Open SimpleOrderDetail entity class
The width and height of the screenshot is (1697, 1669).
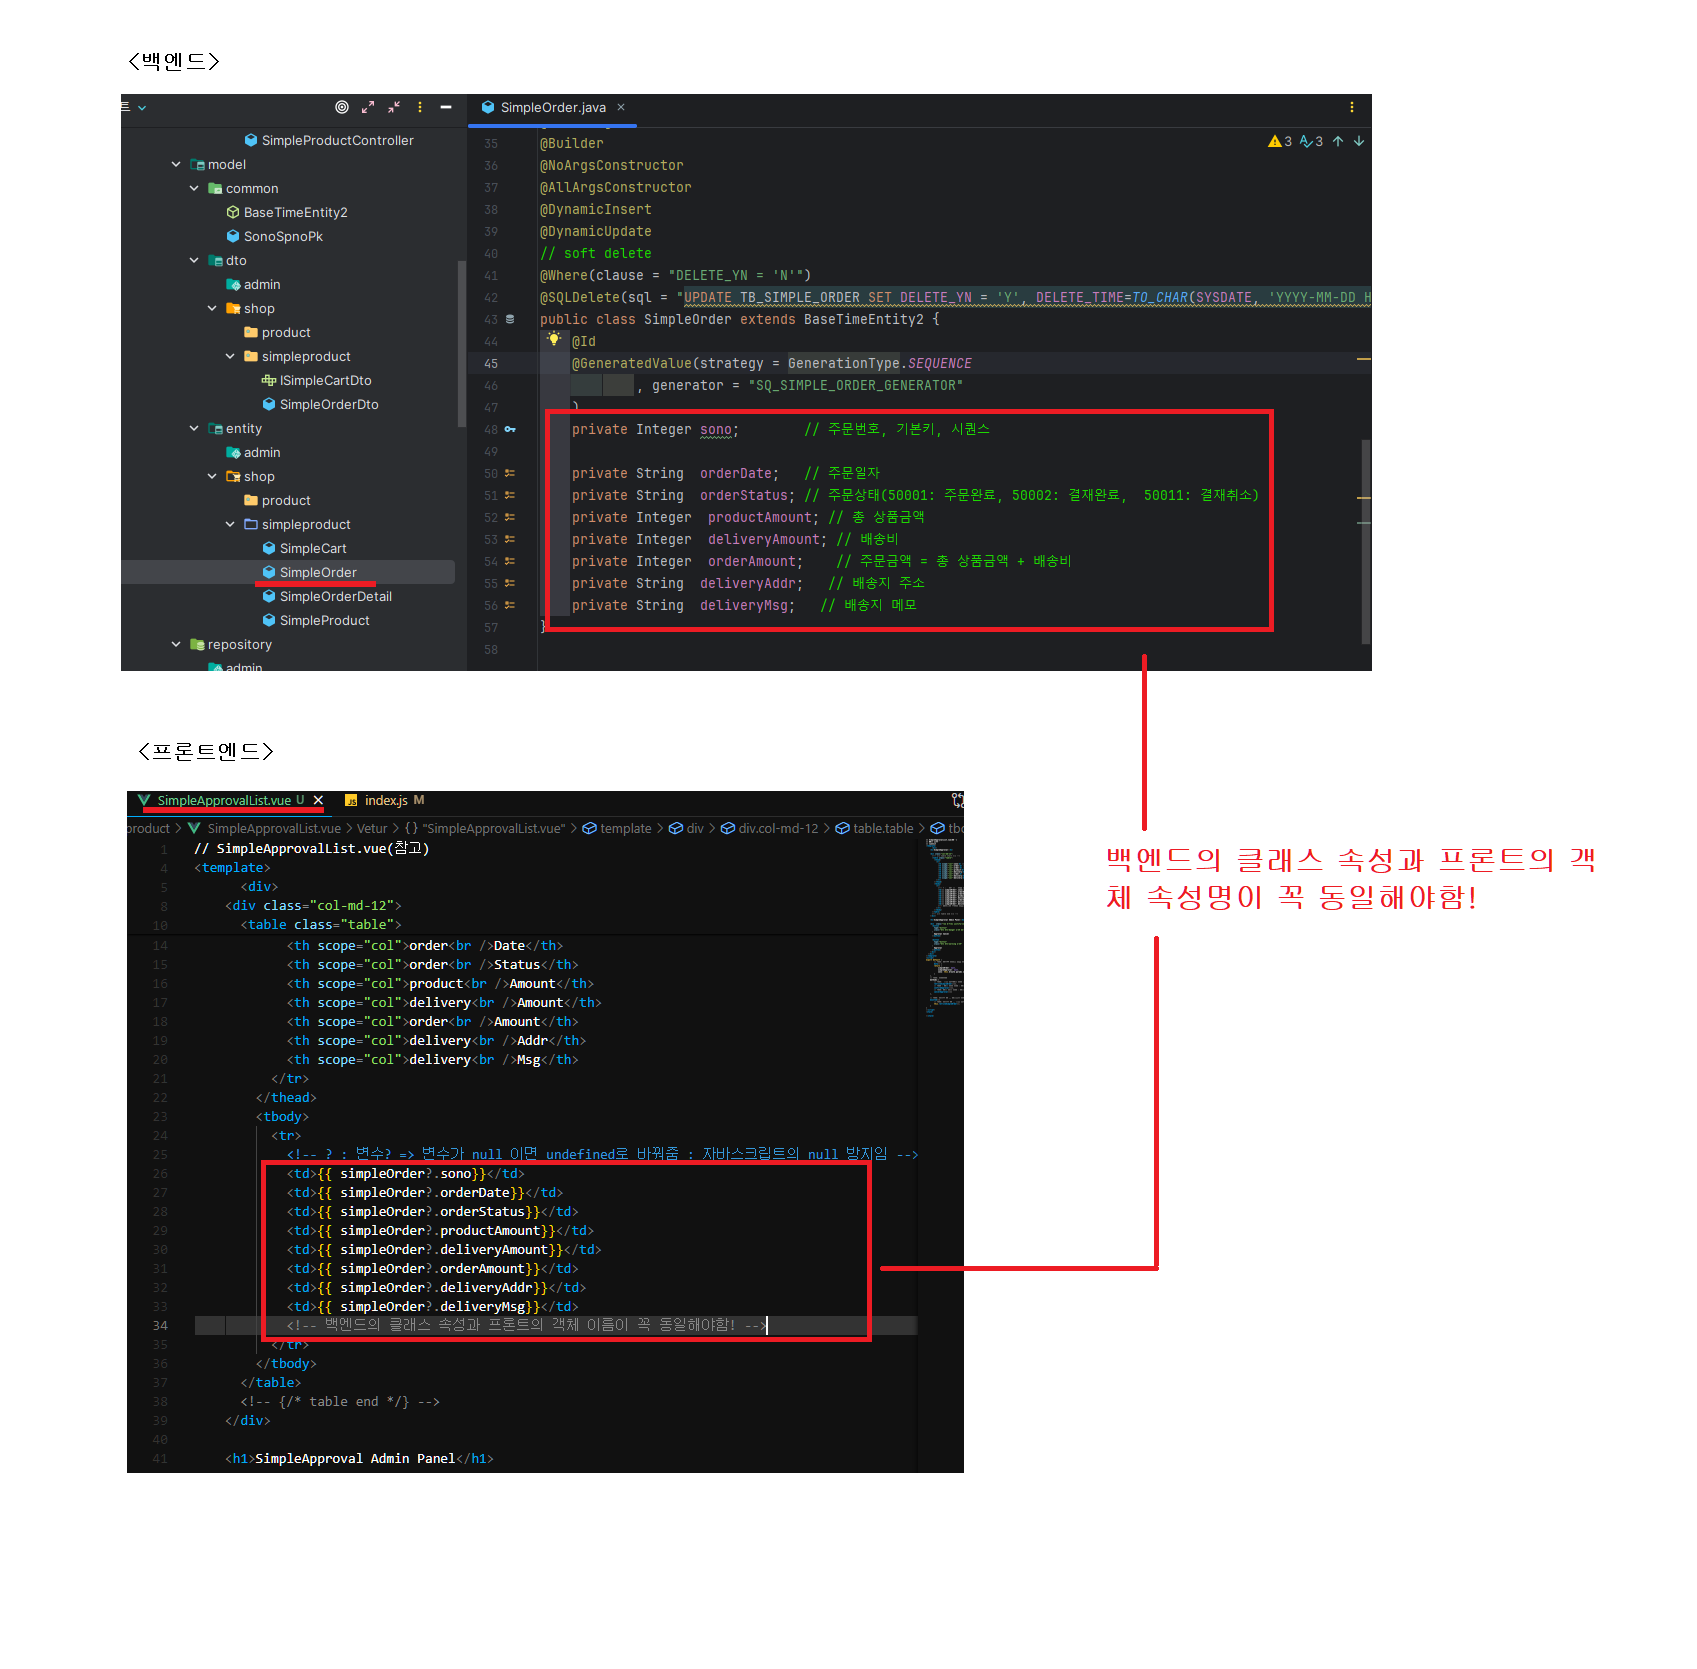(327, 596)
